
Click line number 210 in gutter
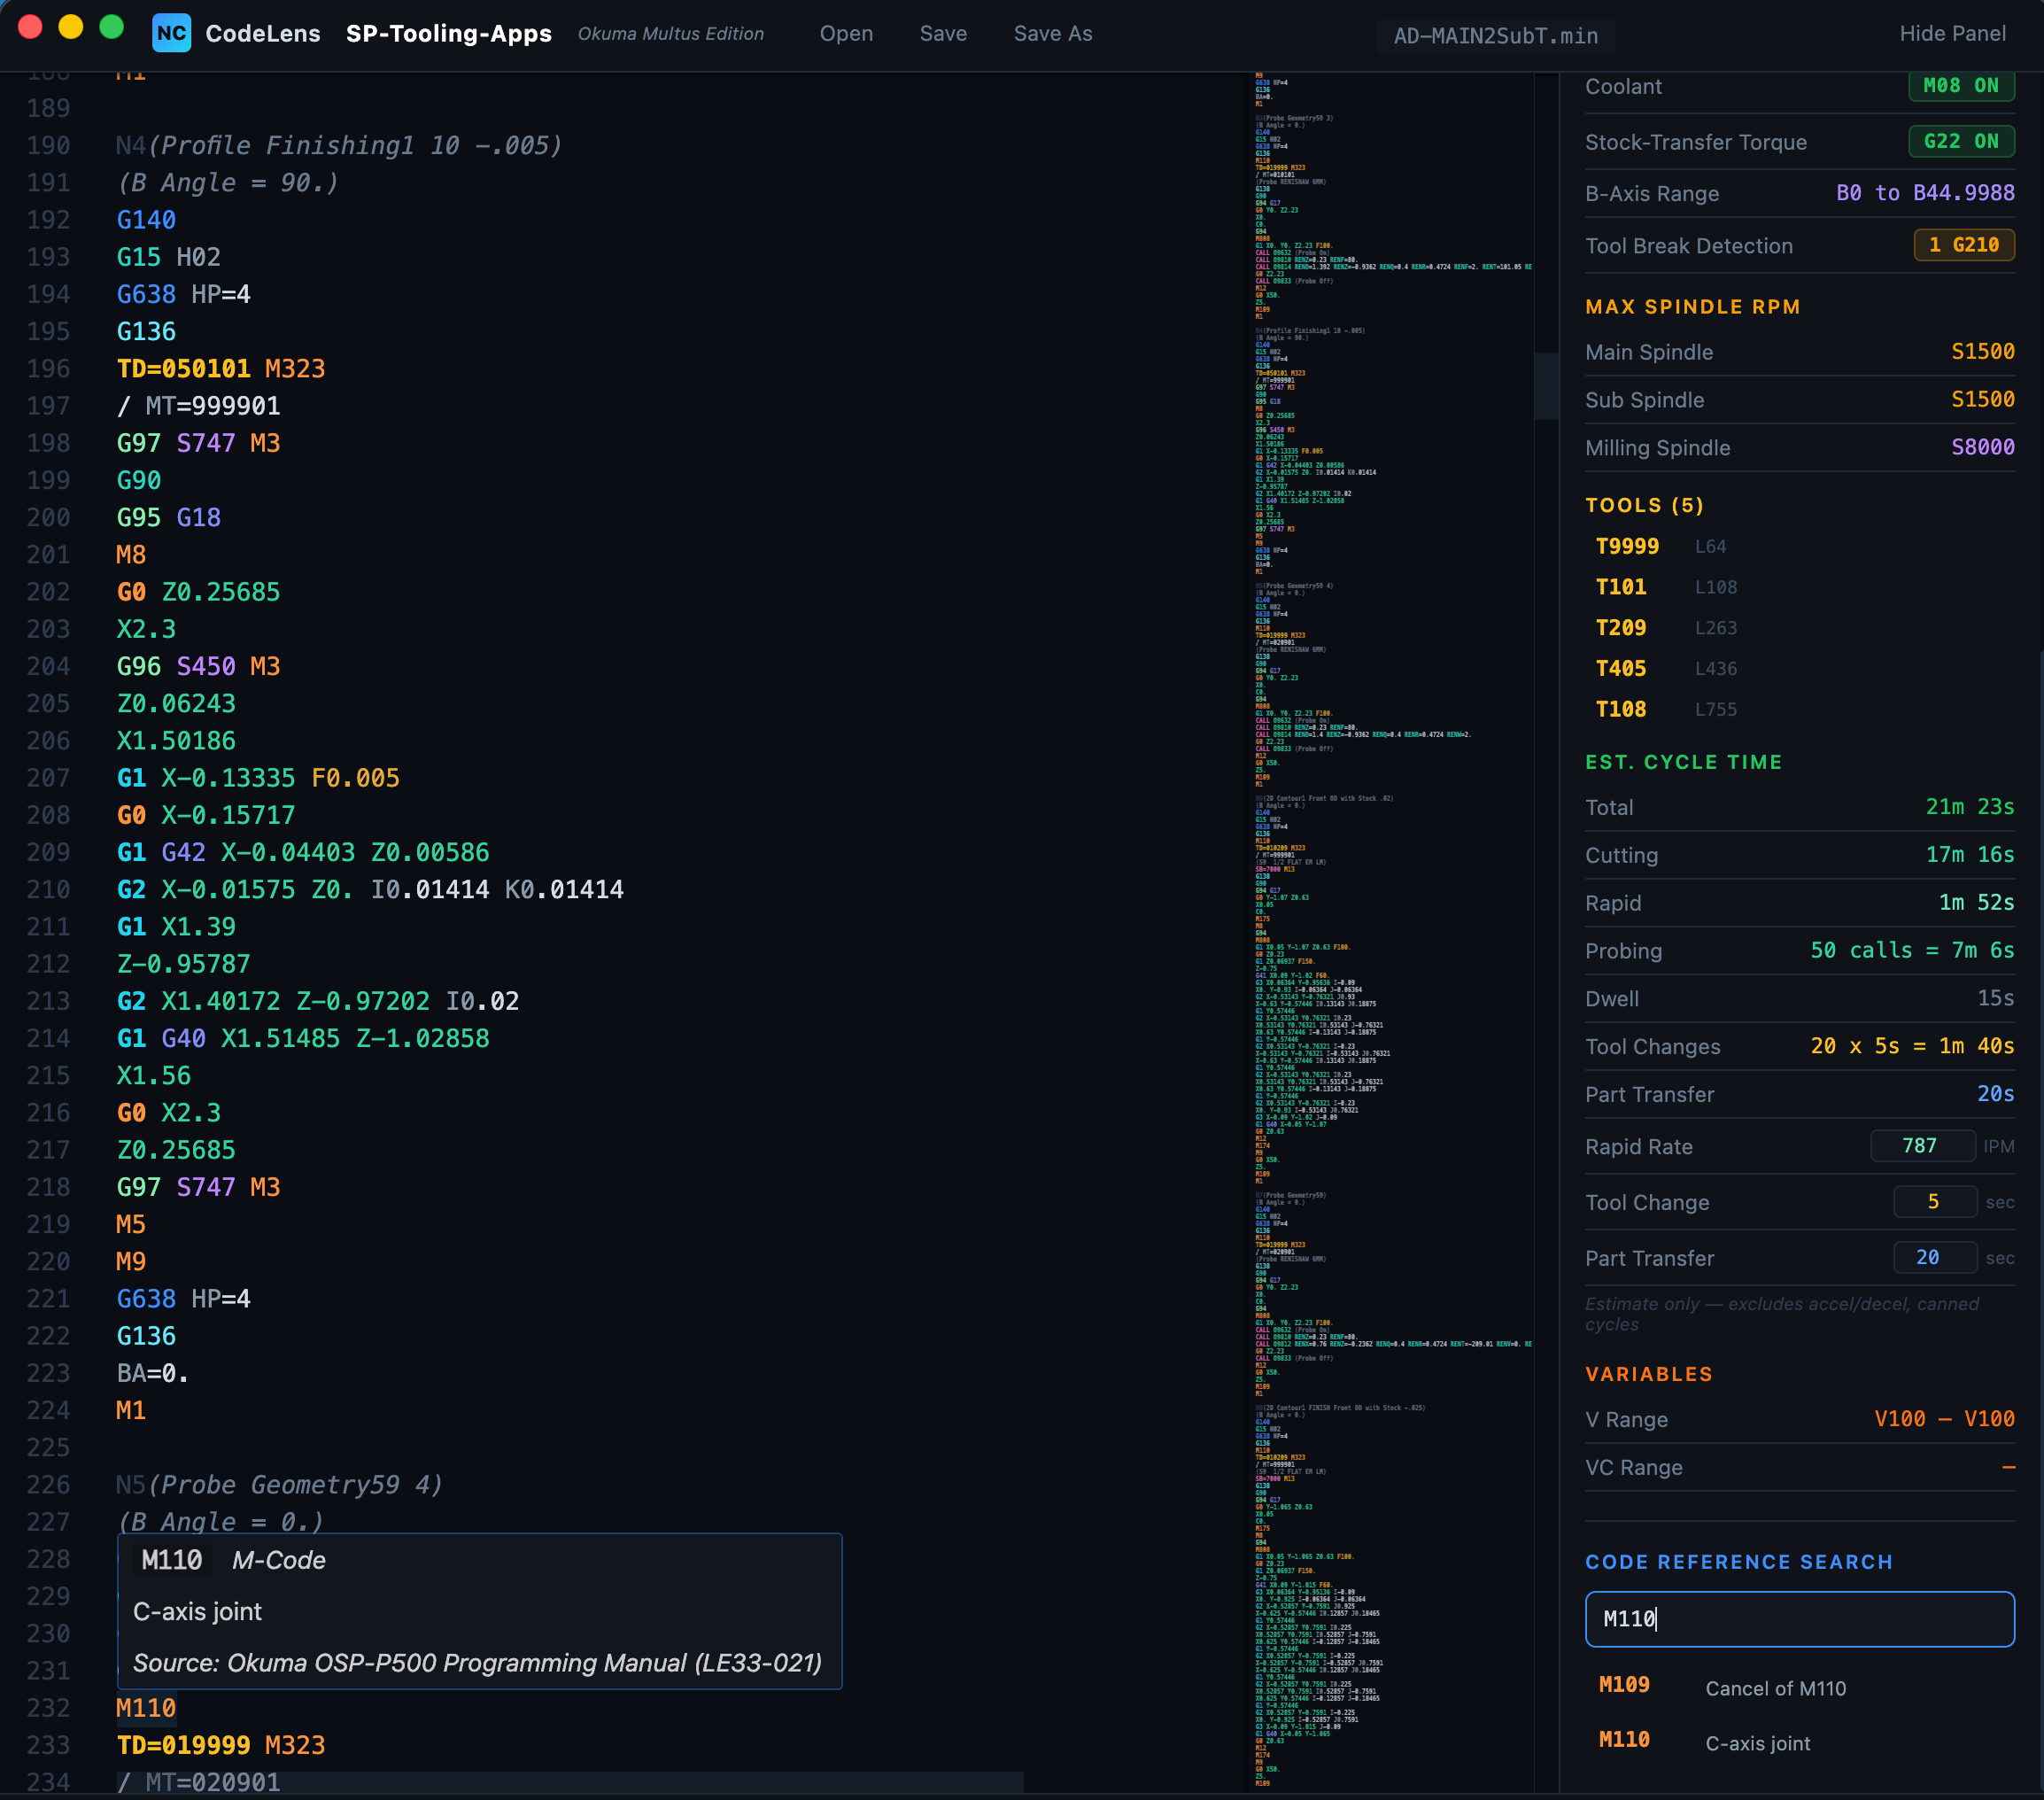pos(48,890)
